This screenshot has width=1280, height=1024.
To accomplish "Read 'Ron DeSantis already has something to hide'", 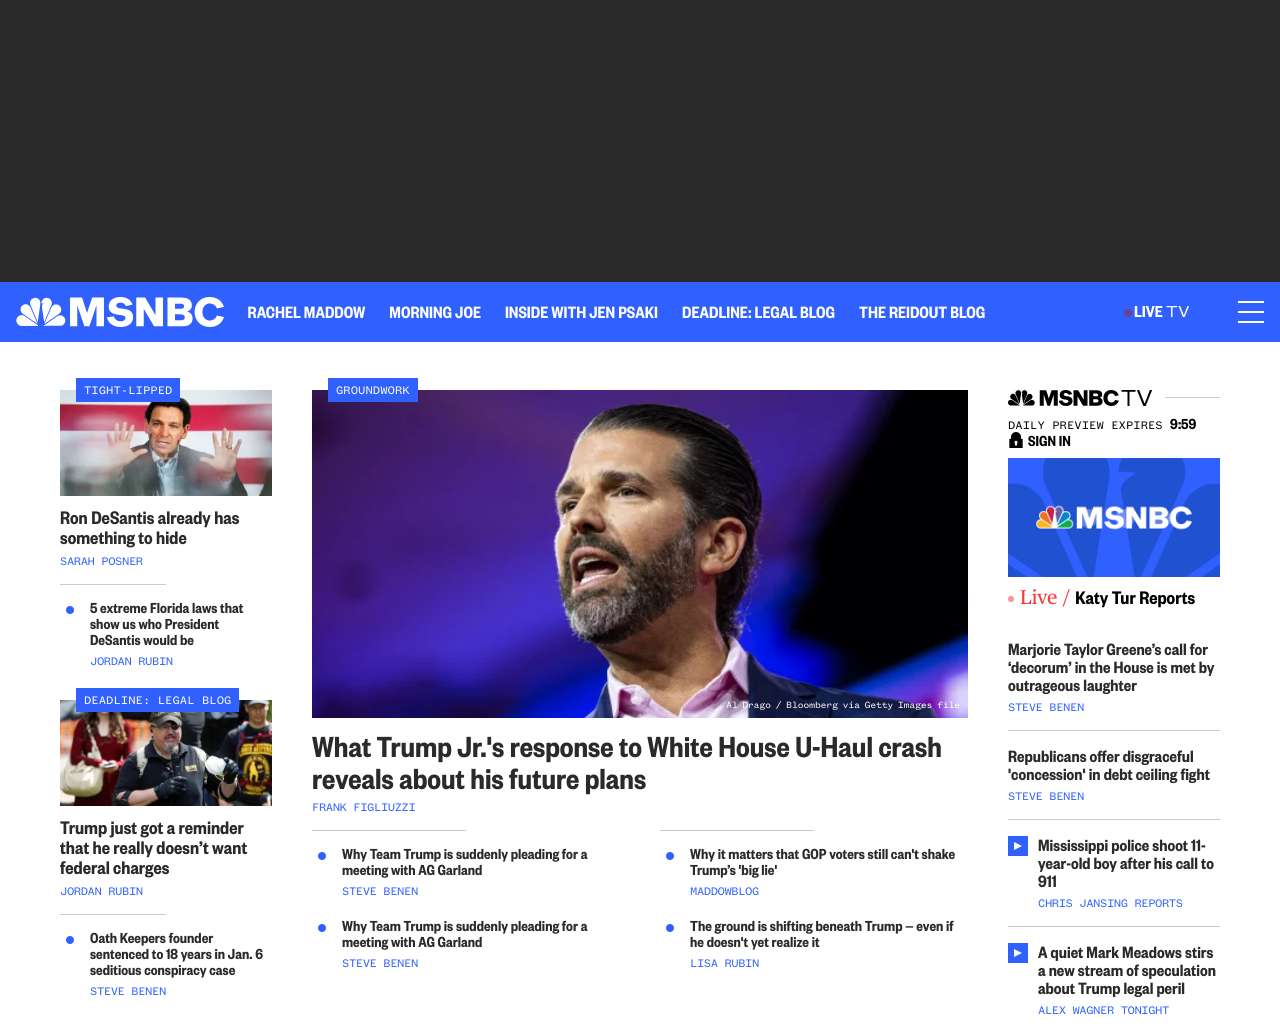I will [150, 528].
